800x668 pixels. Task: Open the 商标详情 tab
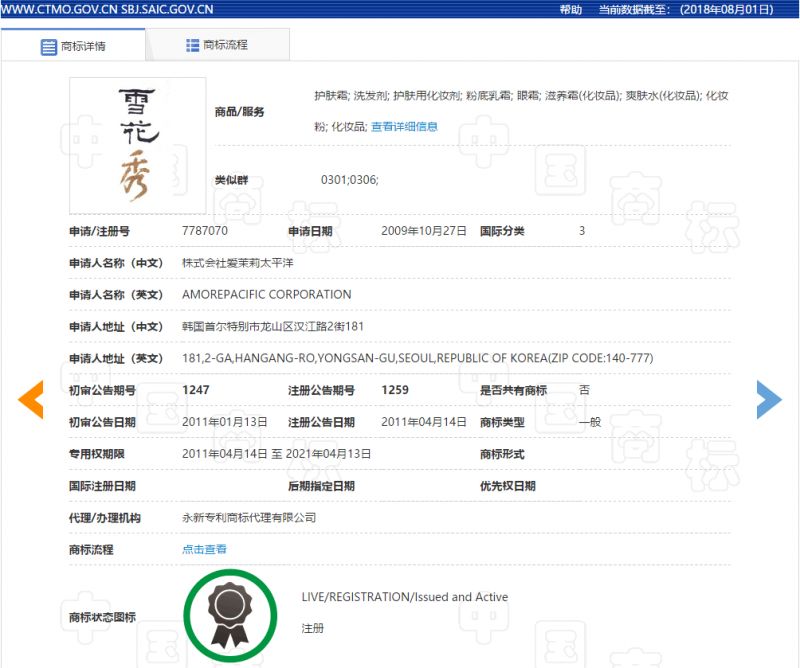pos(73,45)
